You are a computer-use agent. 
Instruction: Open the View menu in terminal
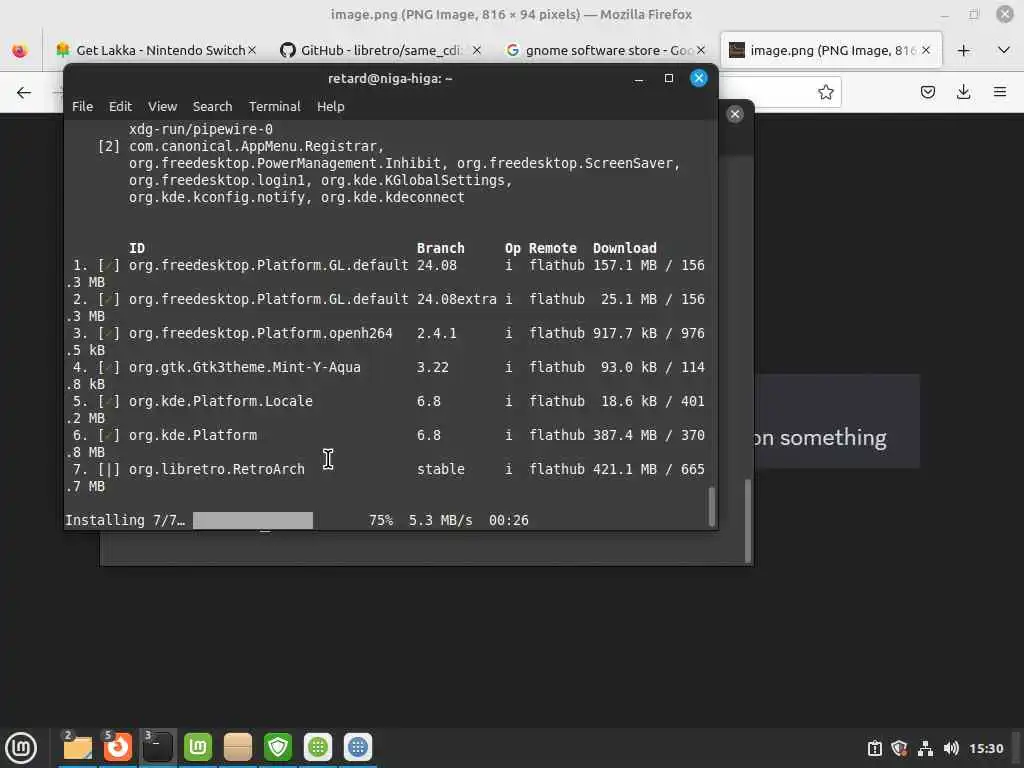click(x=163, y=106)
